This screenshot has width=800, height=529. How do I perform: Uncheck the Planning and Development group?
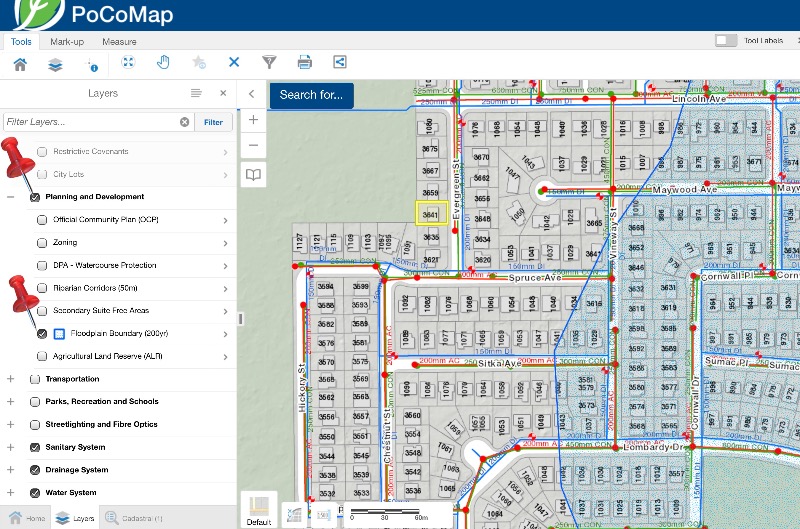pyautogui.click(x=35, y=197)
